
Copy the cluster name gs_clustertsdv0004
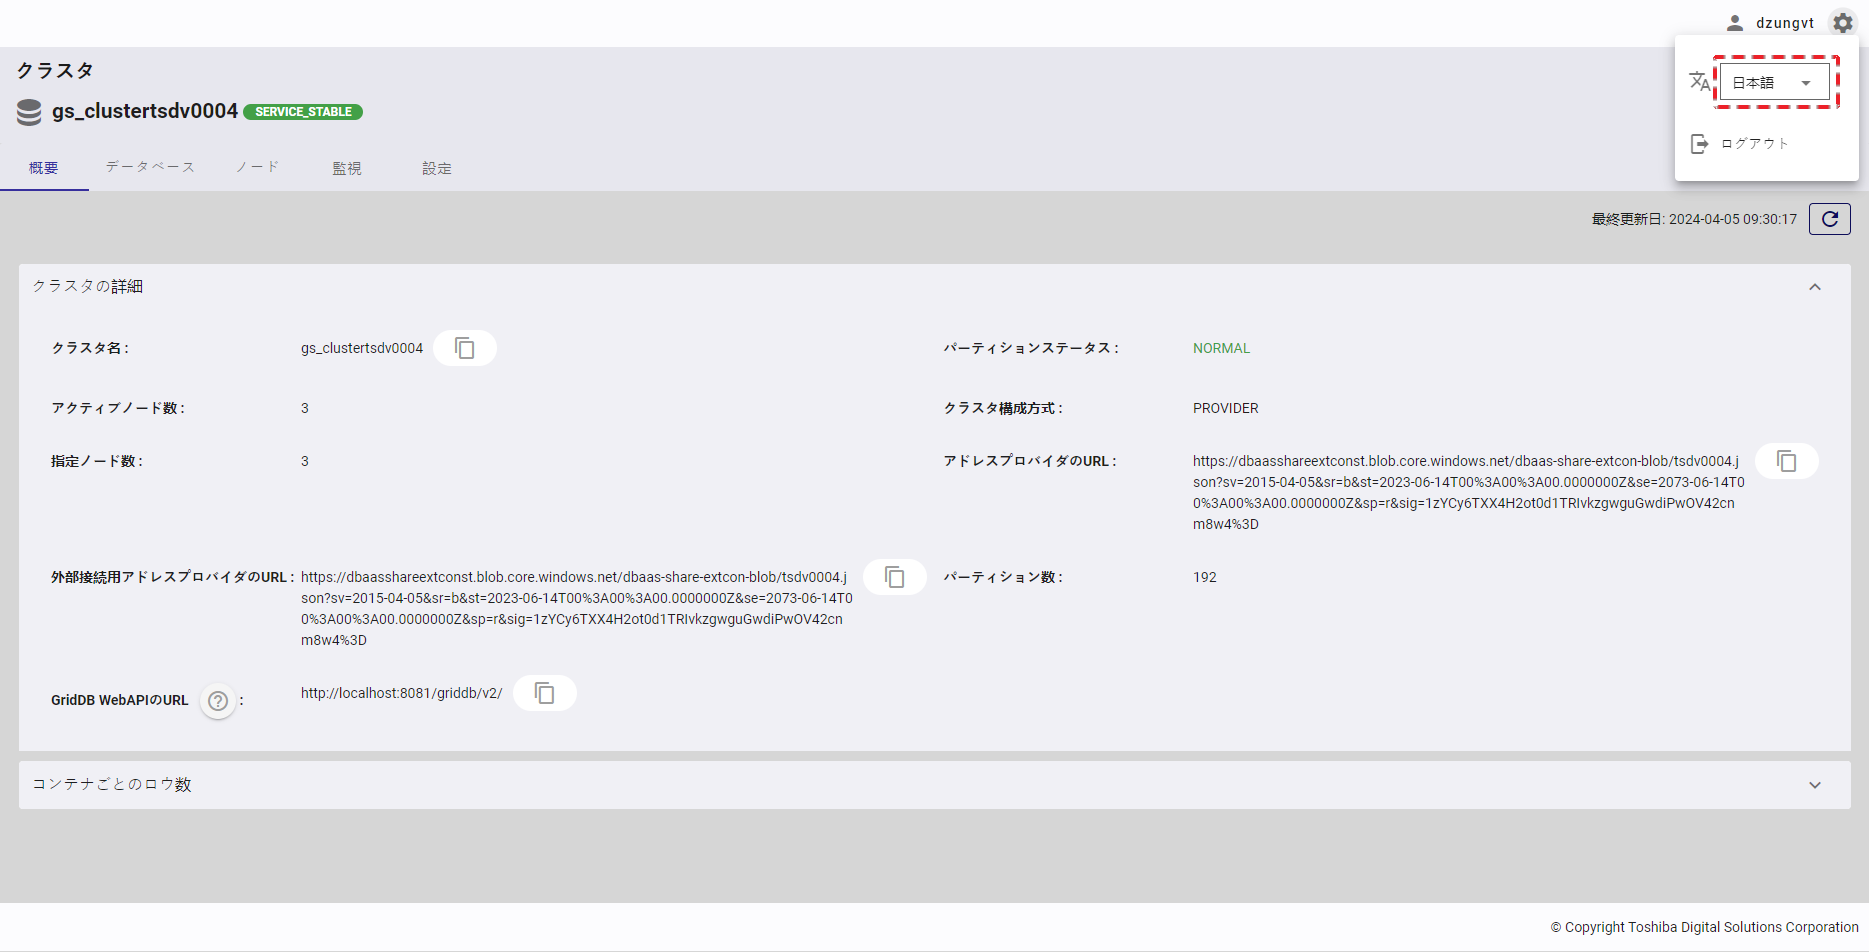[465, 348]
